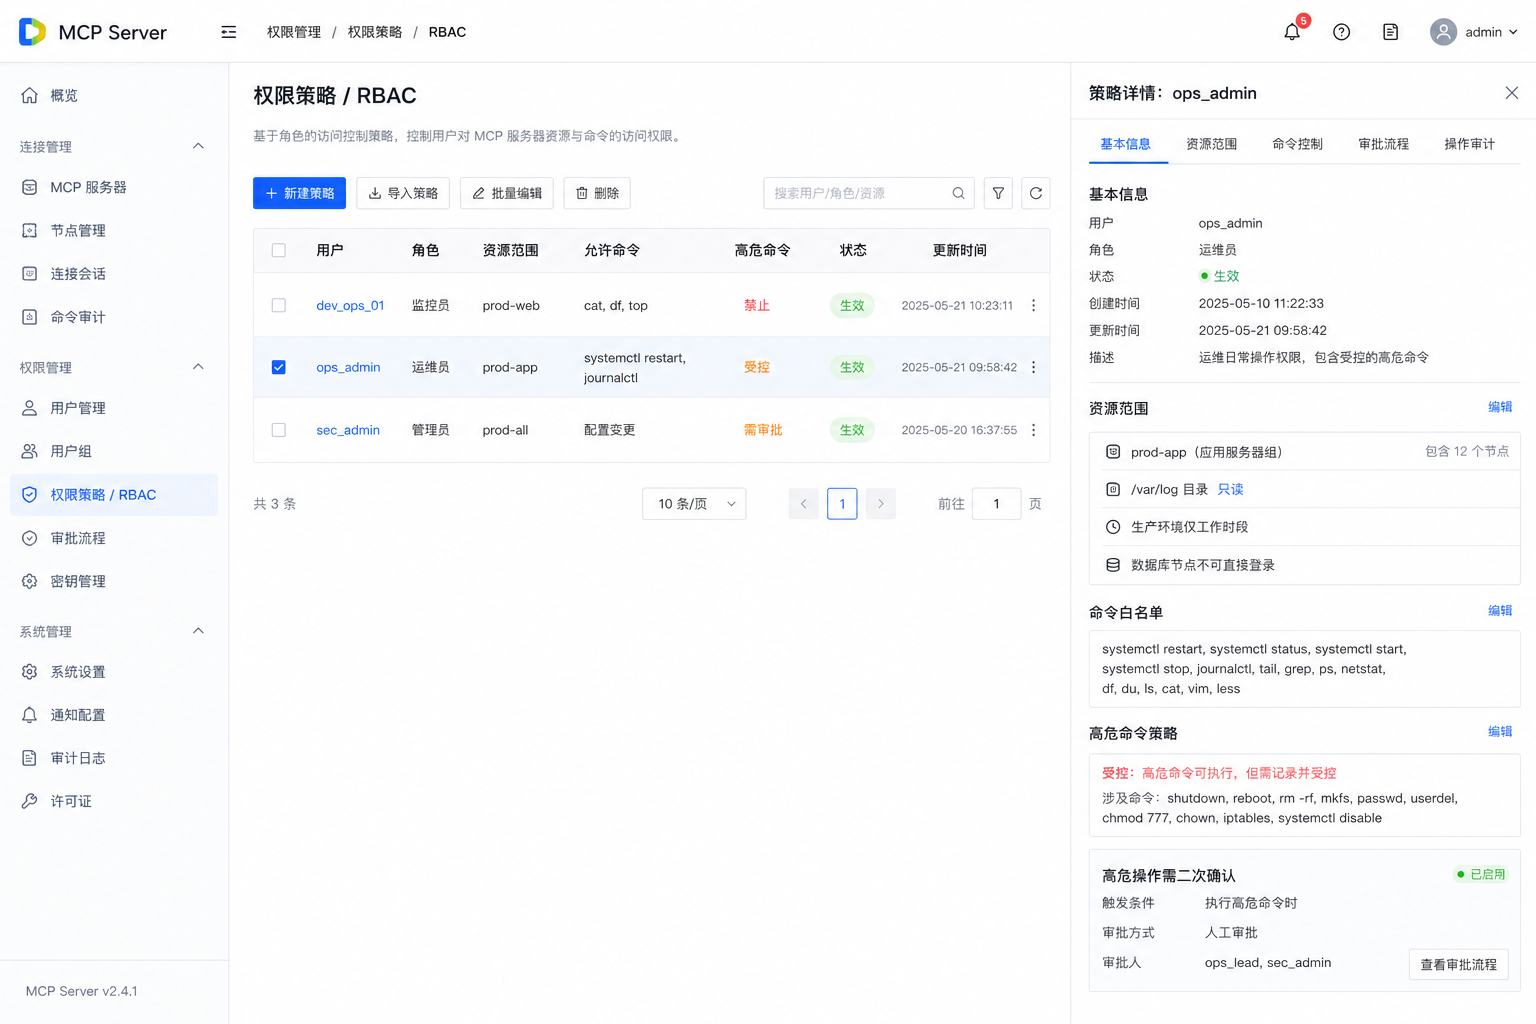Viewport: 1536px width, 1024px height.
Task: Click the refresh list icon
Action: (1036, 193)
